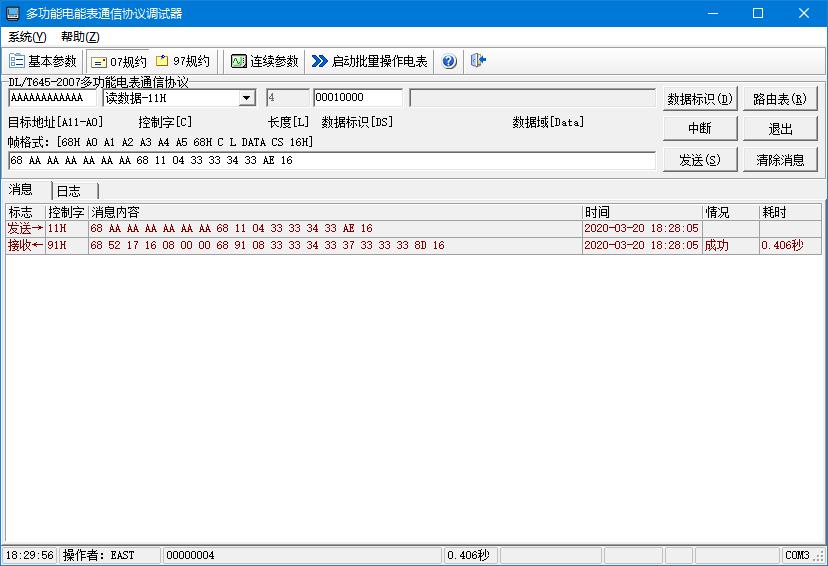The image size is (828, 566).
Task: Clear messages with 清除消息 button
Action: 780,160
